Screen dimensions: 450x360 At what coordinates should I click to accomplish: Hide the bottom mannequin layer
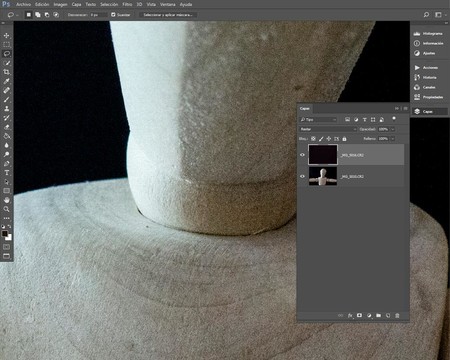[302, 176]
